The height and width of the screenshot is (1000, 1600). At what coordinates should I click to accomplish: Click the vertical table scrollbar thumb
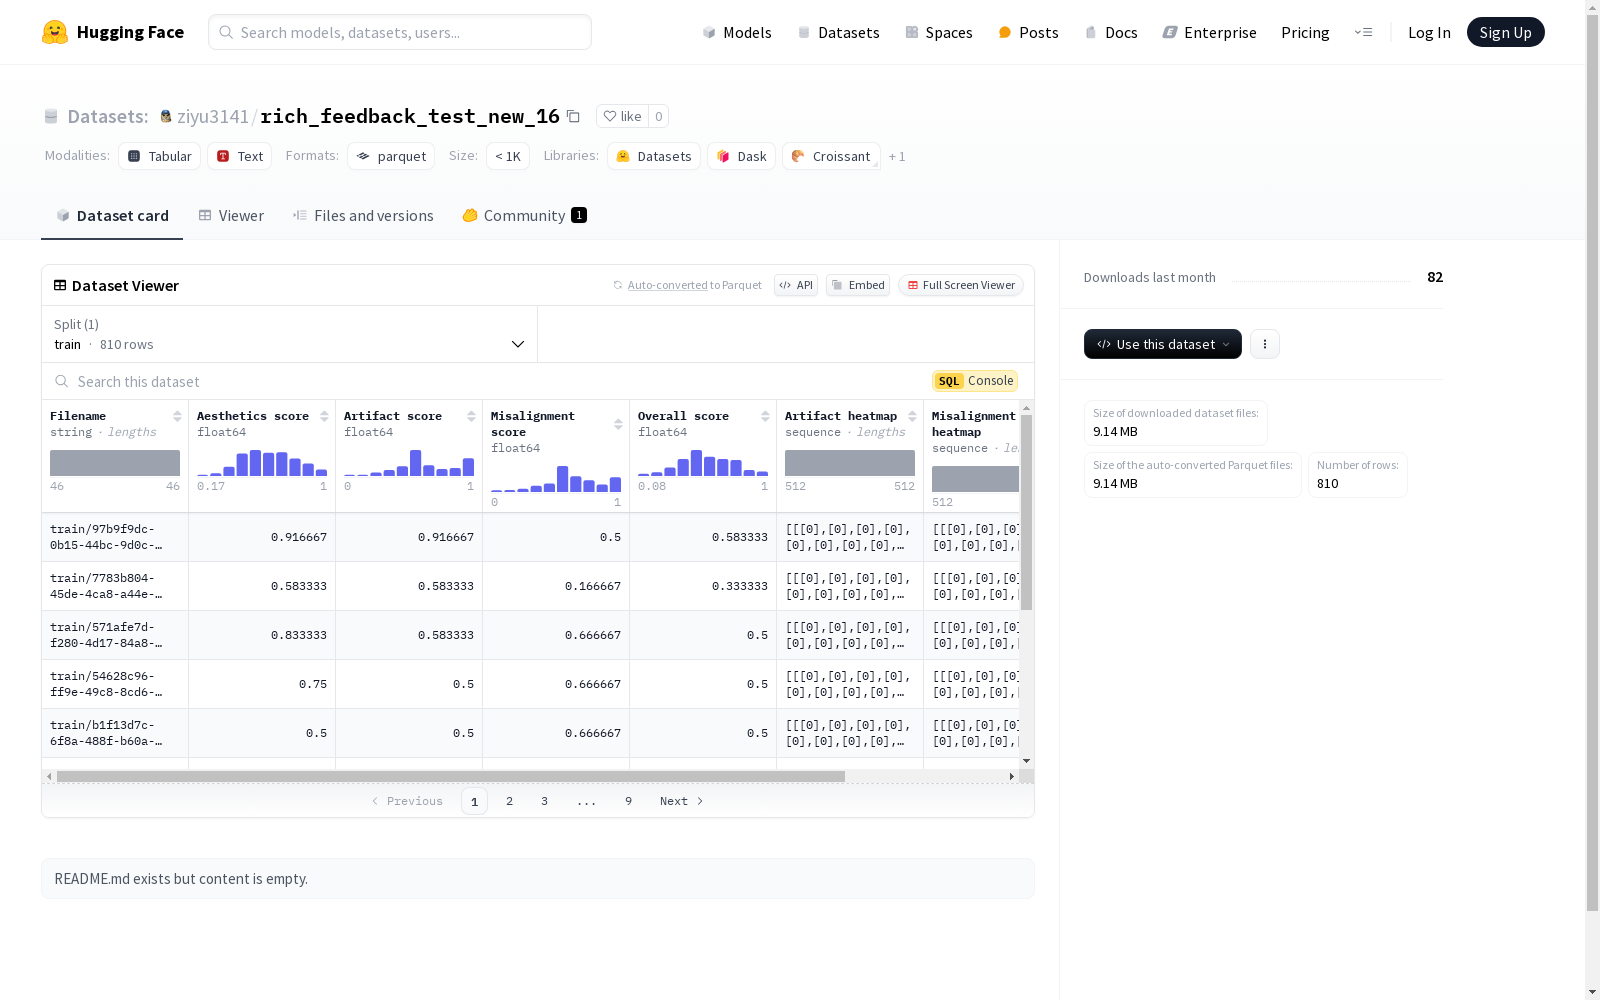[x=1026, y=512]
